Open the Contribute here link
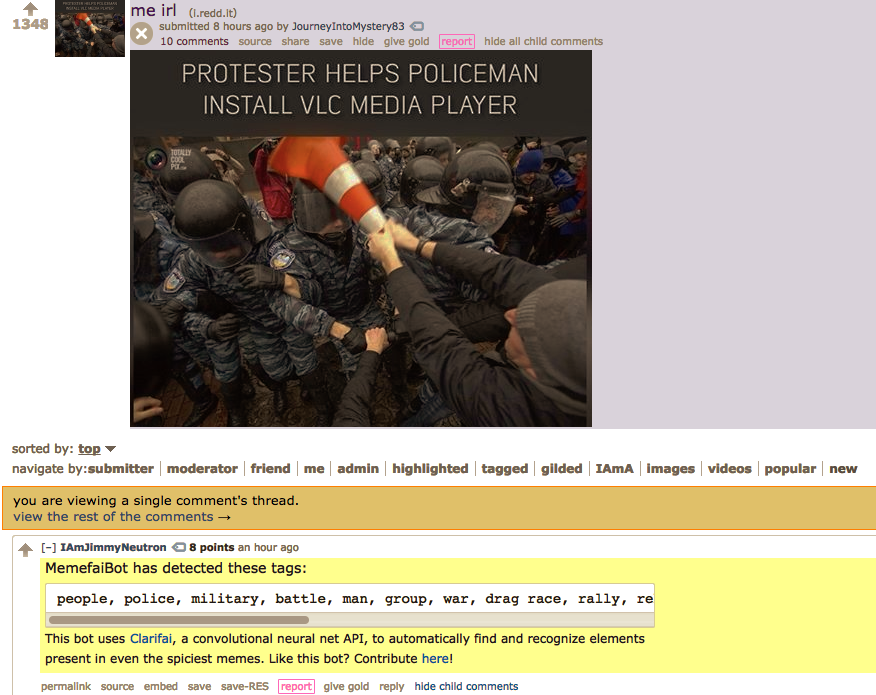876x695 pixels. coord(435,659)
